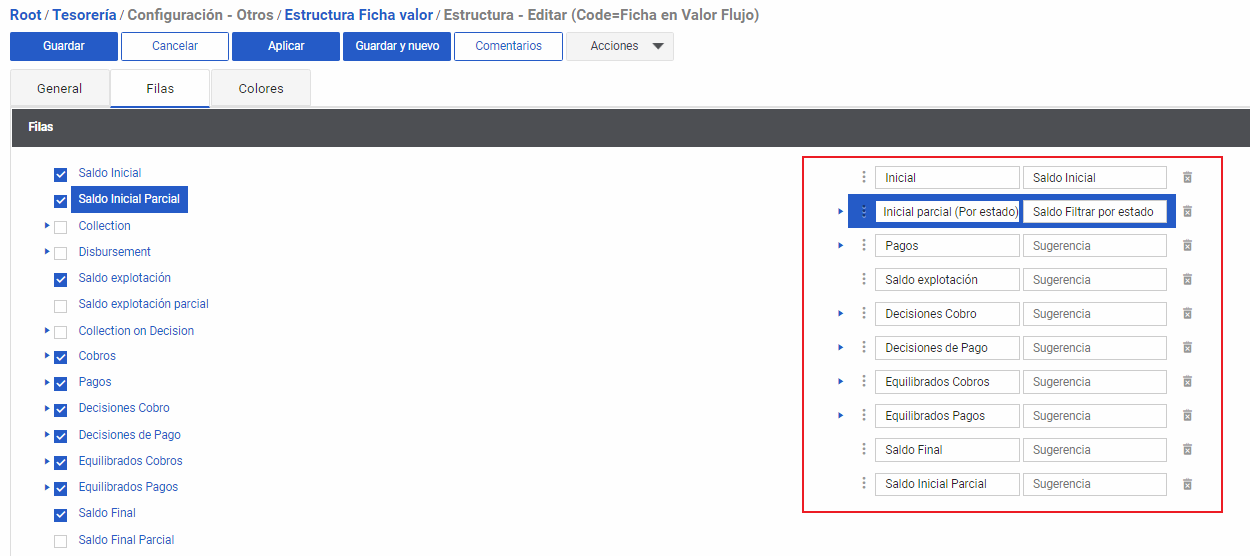Enable the Saldo explotación parcial checkbox

click(x=61, y=305)
